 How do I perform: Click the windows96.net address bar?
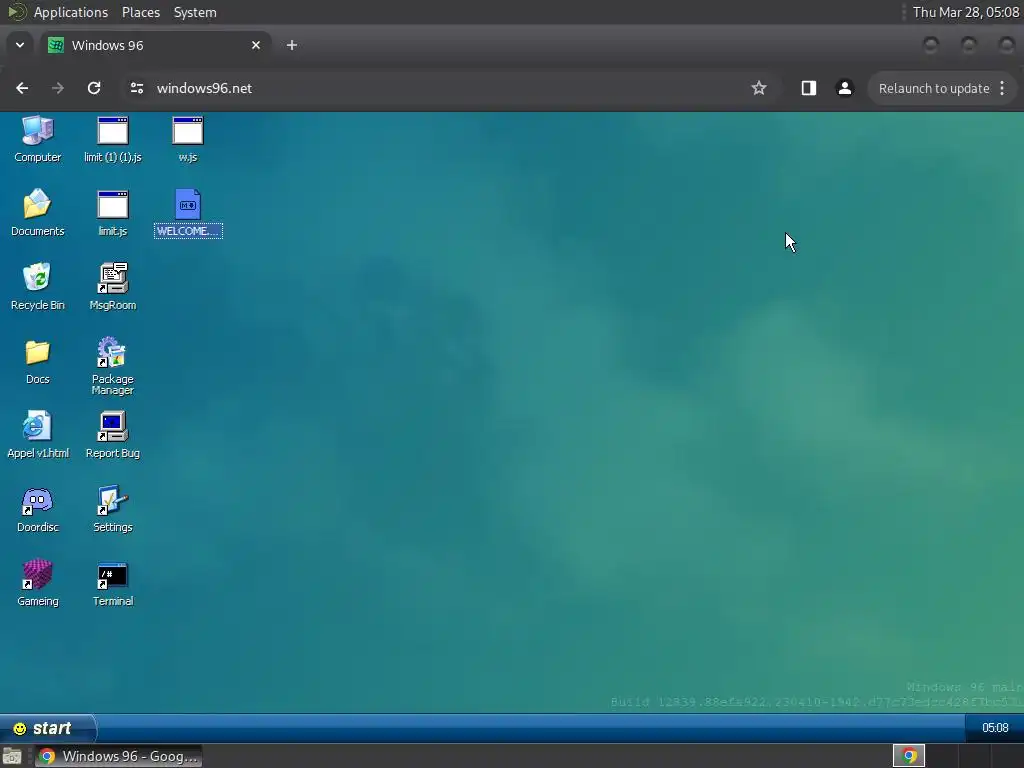pyautogui.click(x=449, y=88)
